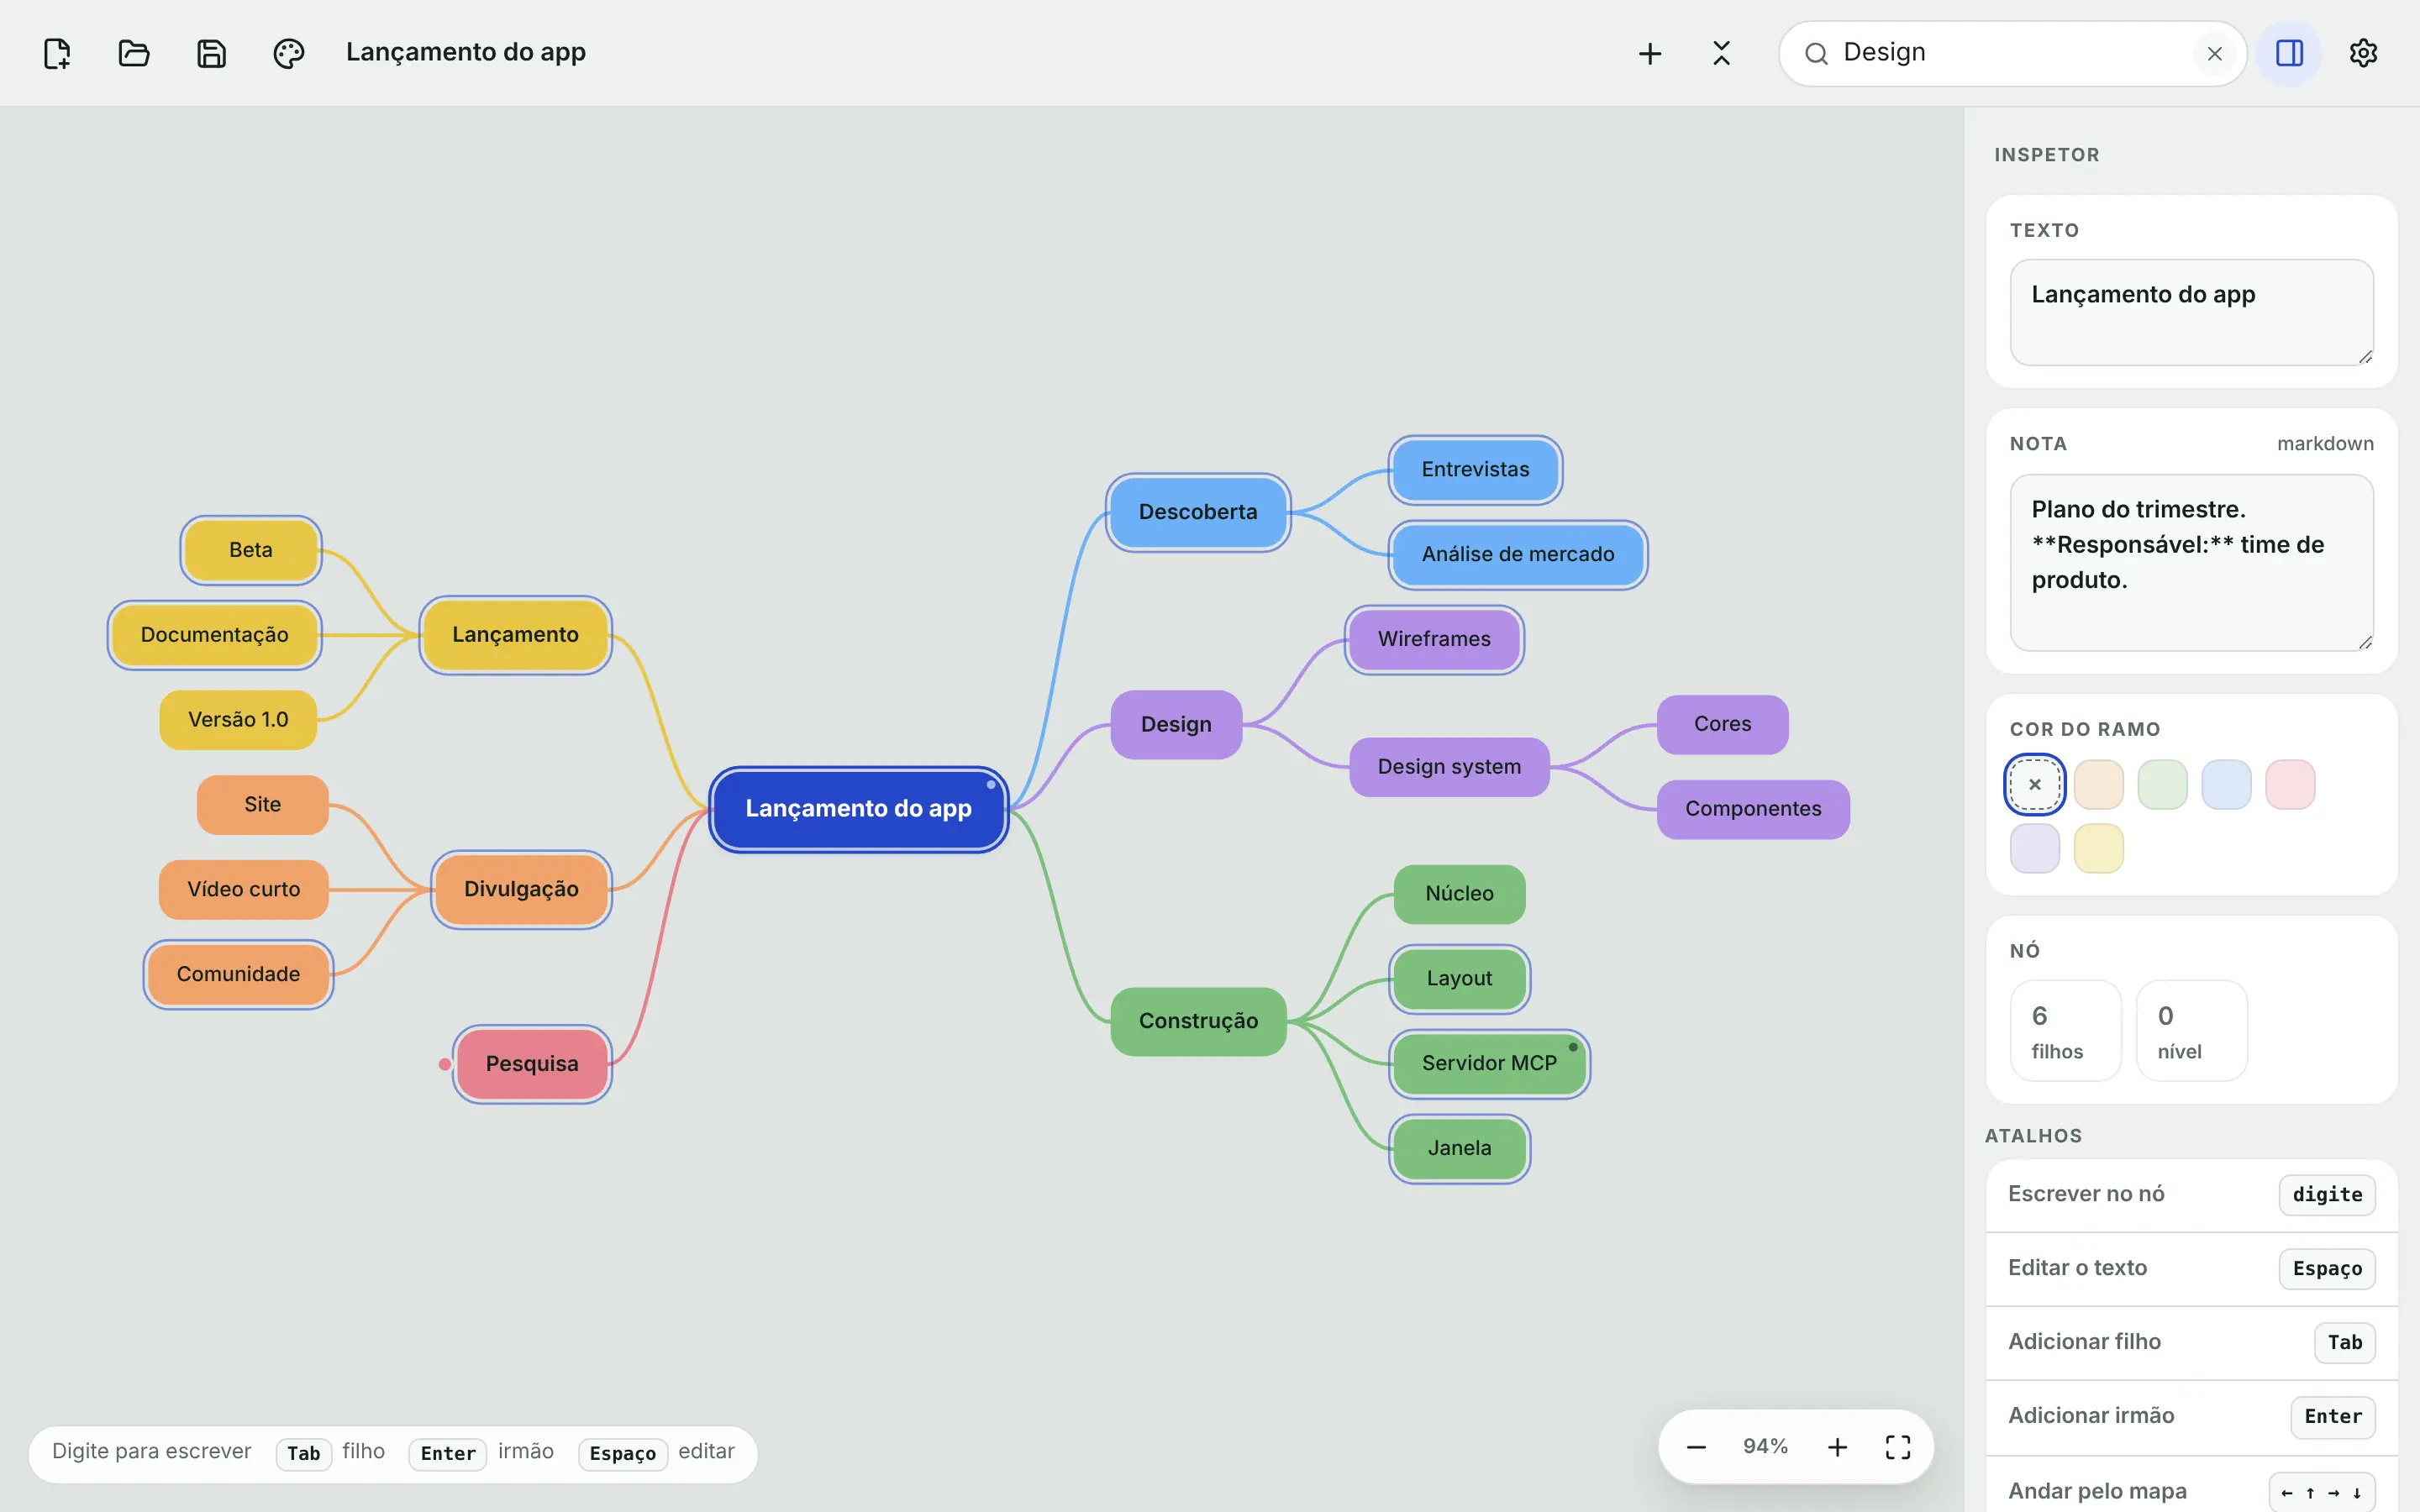Select the Pesquisa node

[532, 1064]
